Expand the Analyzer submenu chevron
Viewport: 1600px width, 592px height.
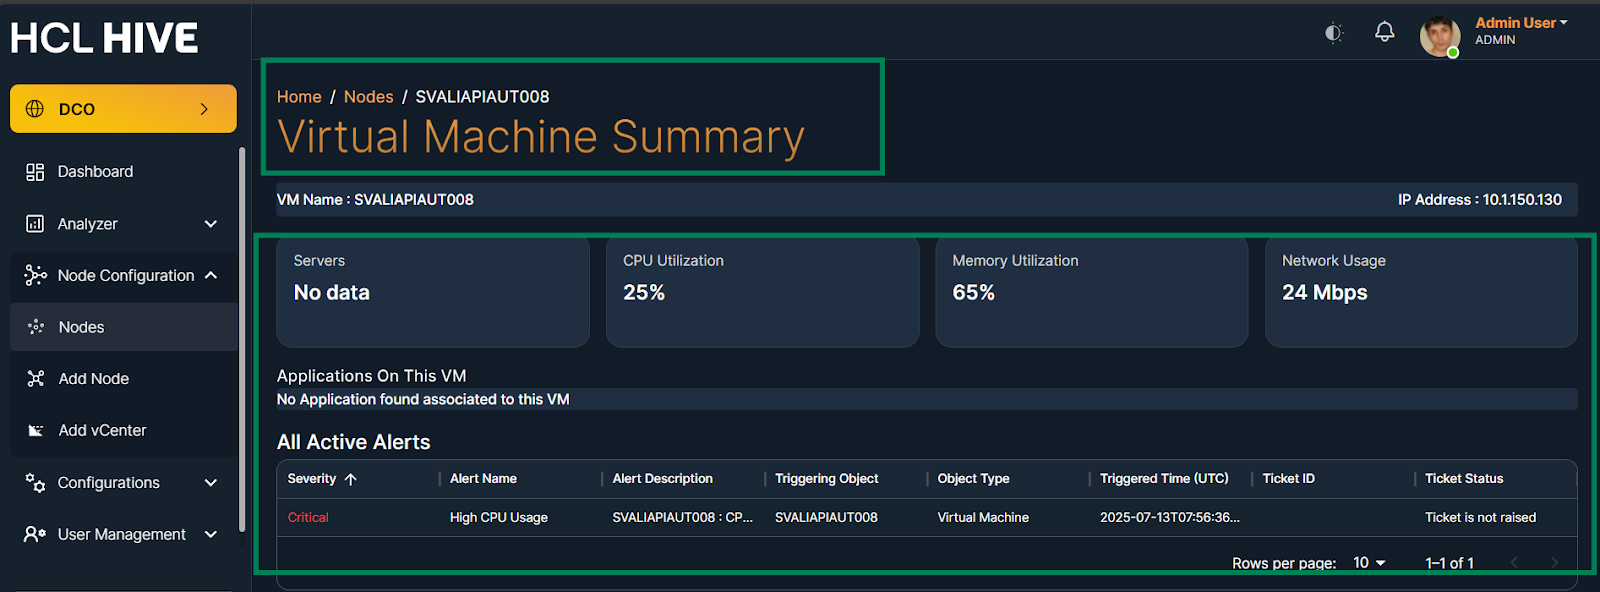pyautogui.click(x=210, y=224)
